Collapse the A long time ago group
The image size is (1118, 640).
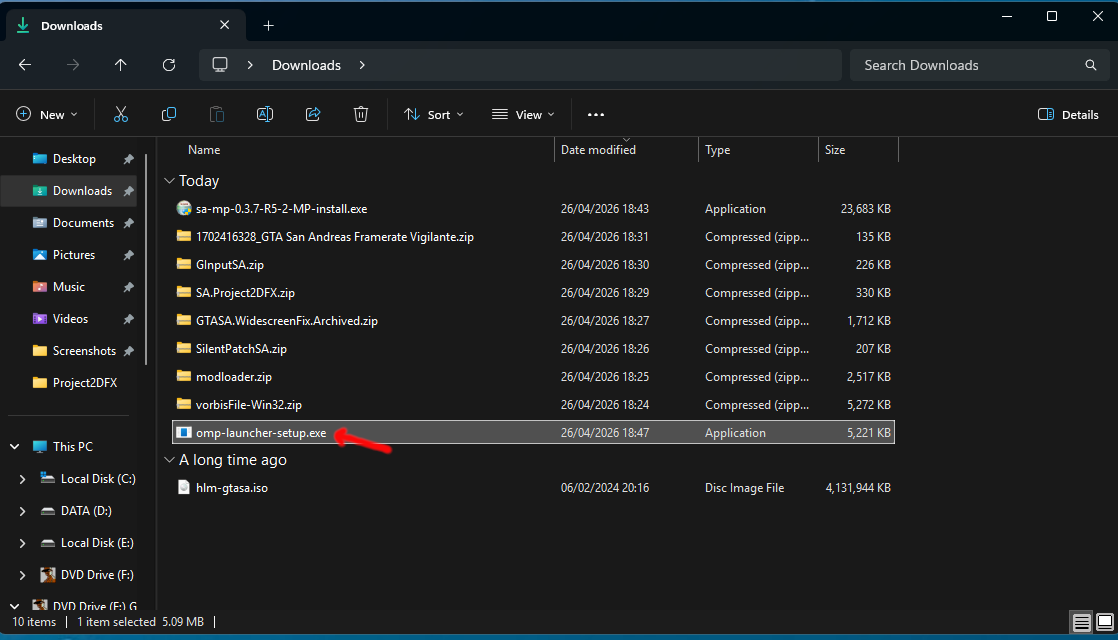169,460
